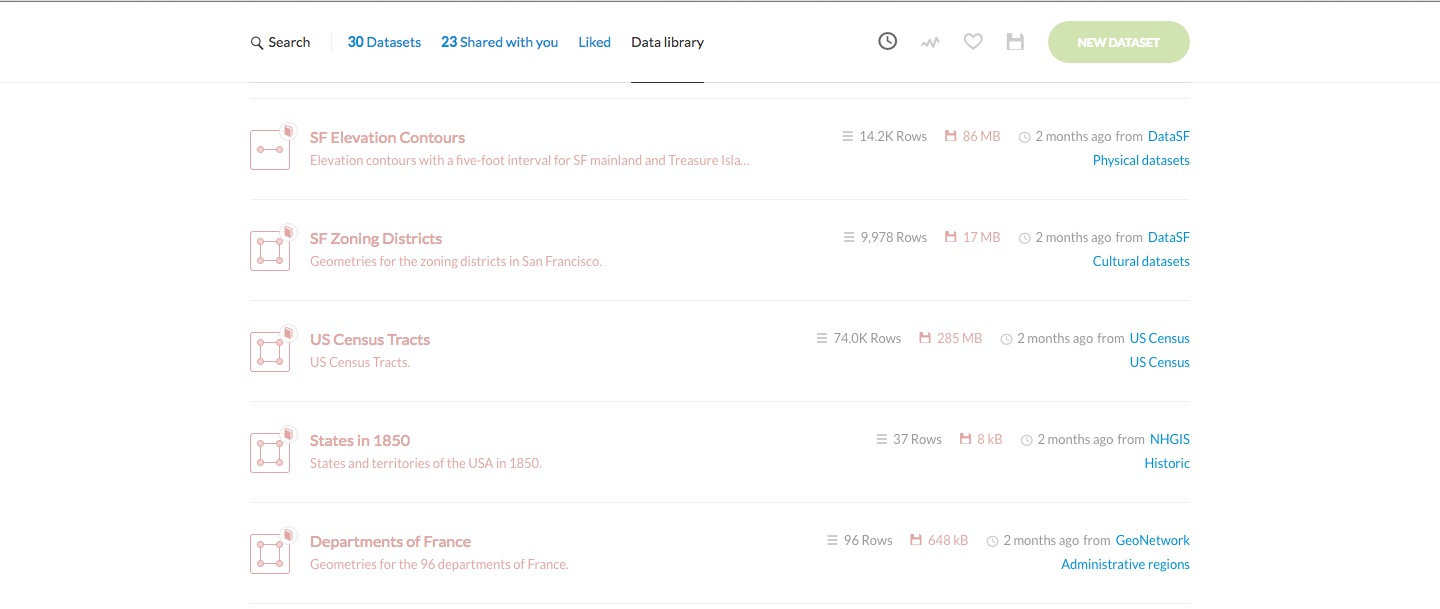The image size is (1440, 609).
Task: Follow the GeoNetwork source link
Action: pos(1153,540)
